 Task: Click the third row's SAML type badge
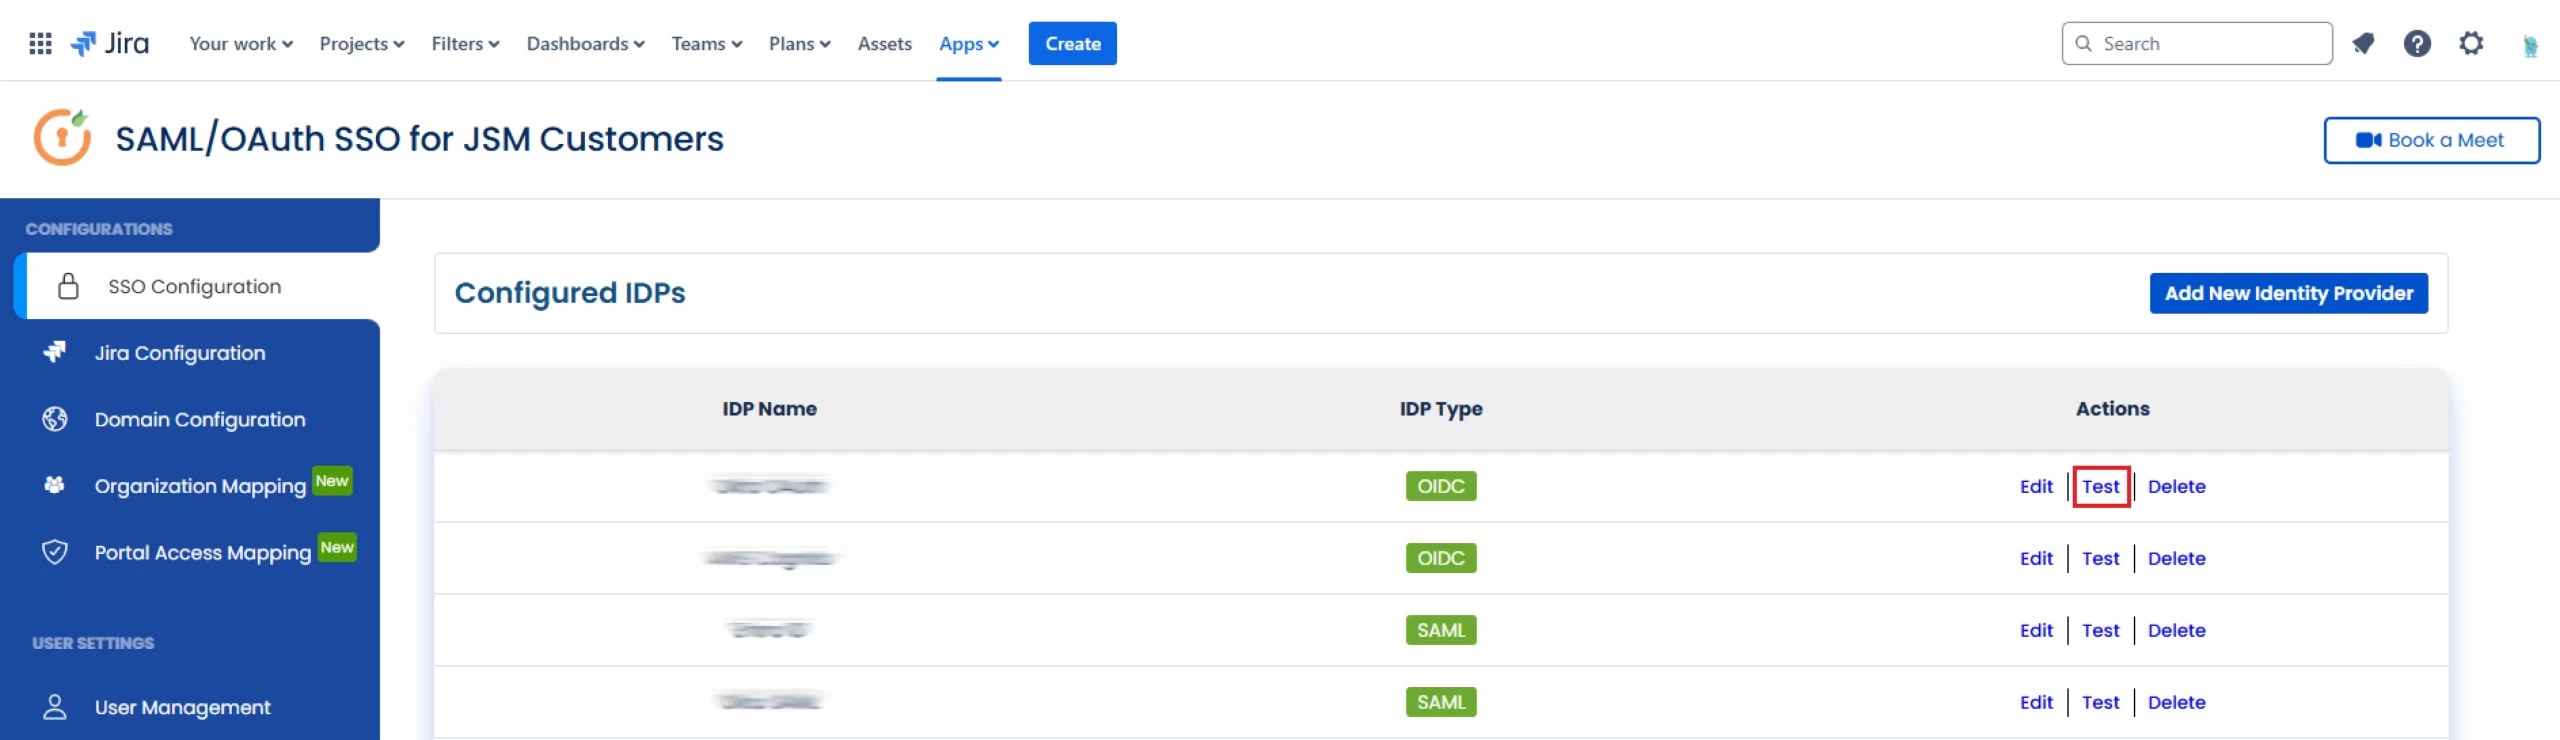1441,630
